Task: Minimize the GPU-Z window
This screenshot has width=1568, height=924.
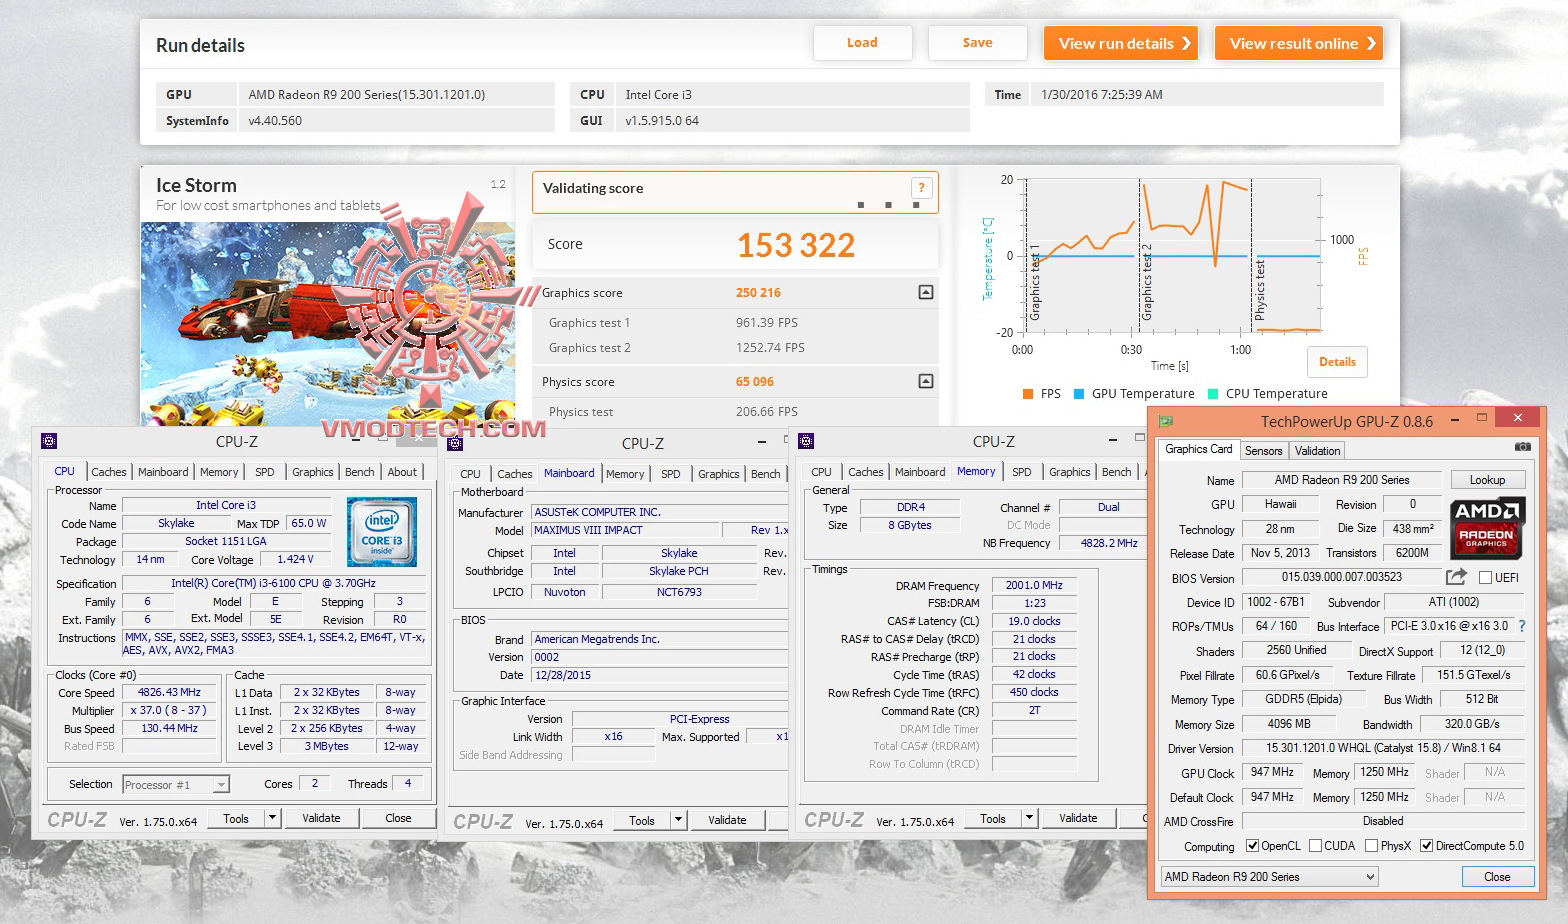Action: pos(1454,419)
